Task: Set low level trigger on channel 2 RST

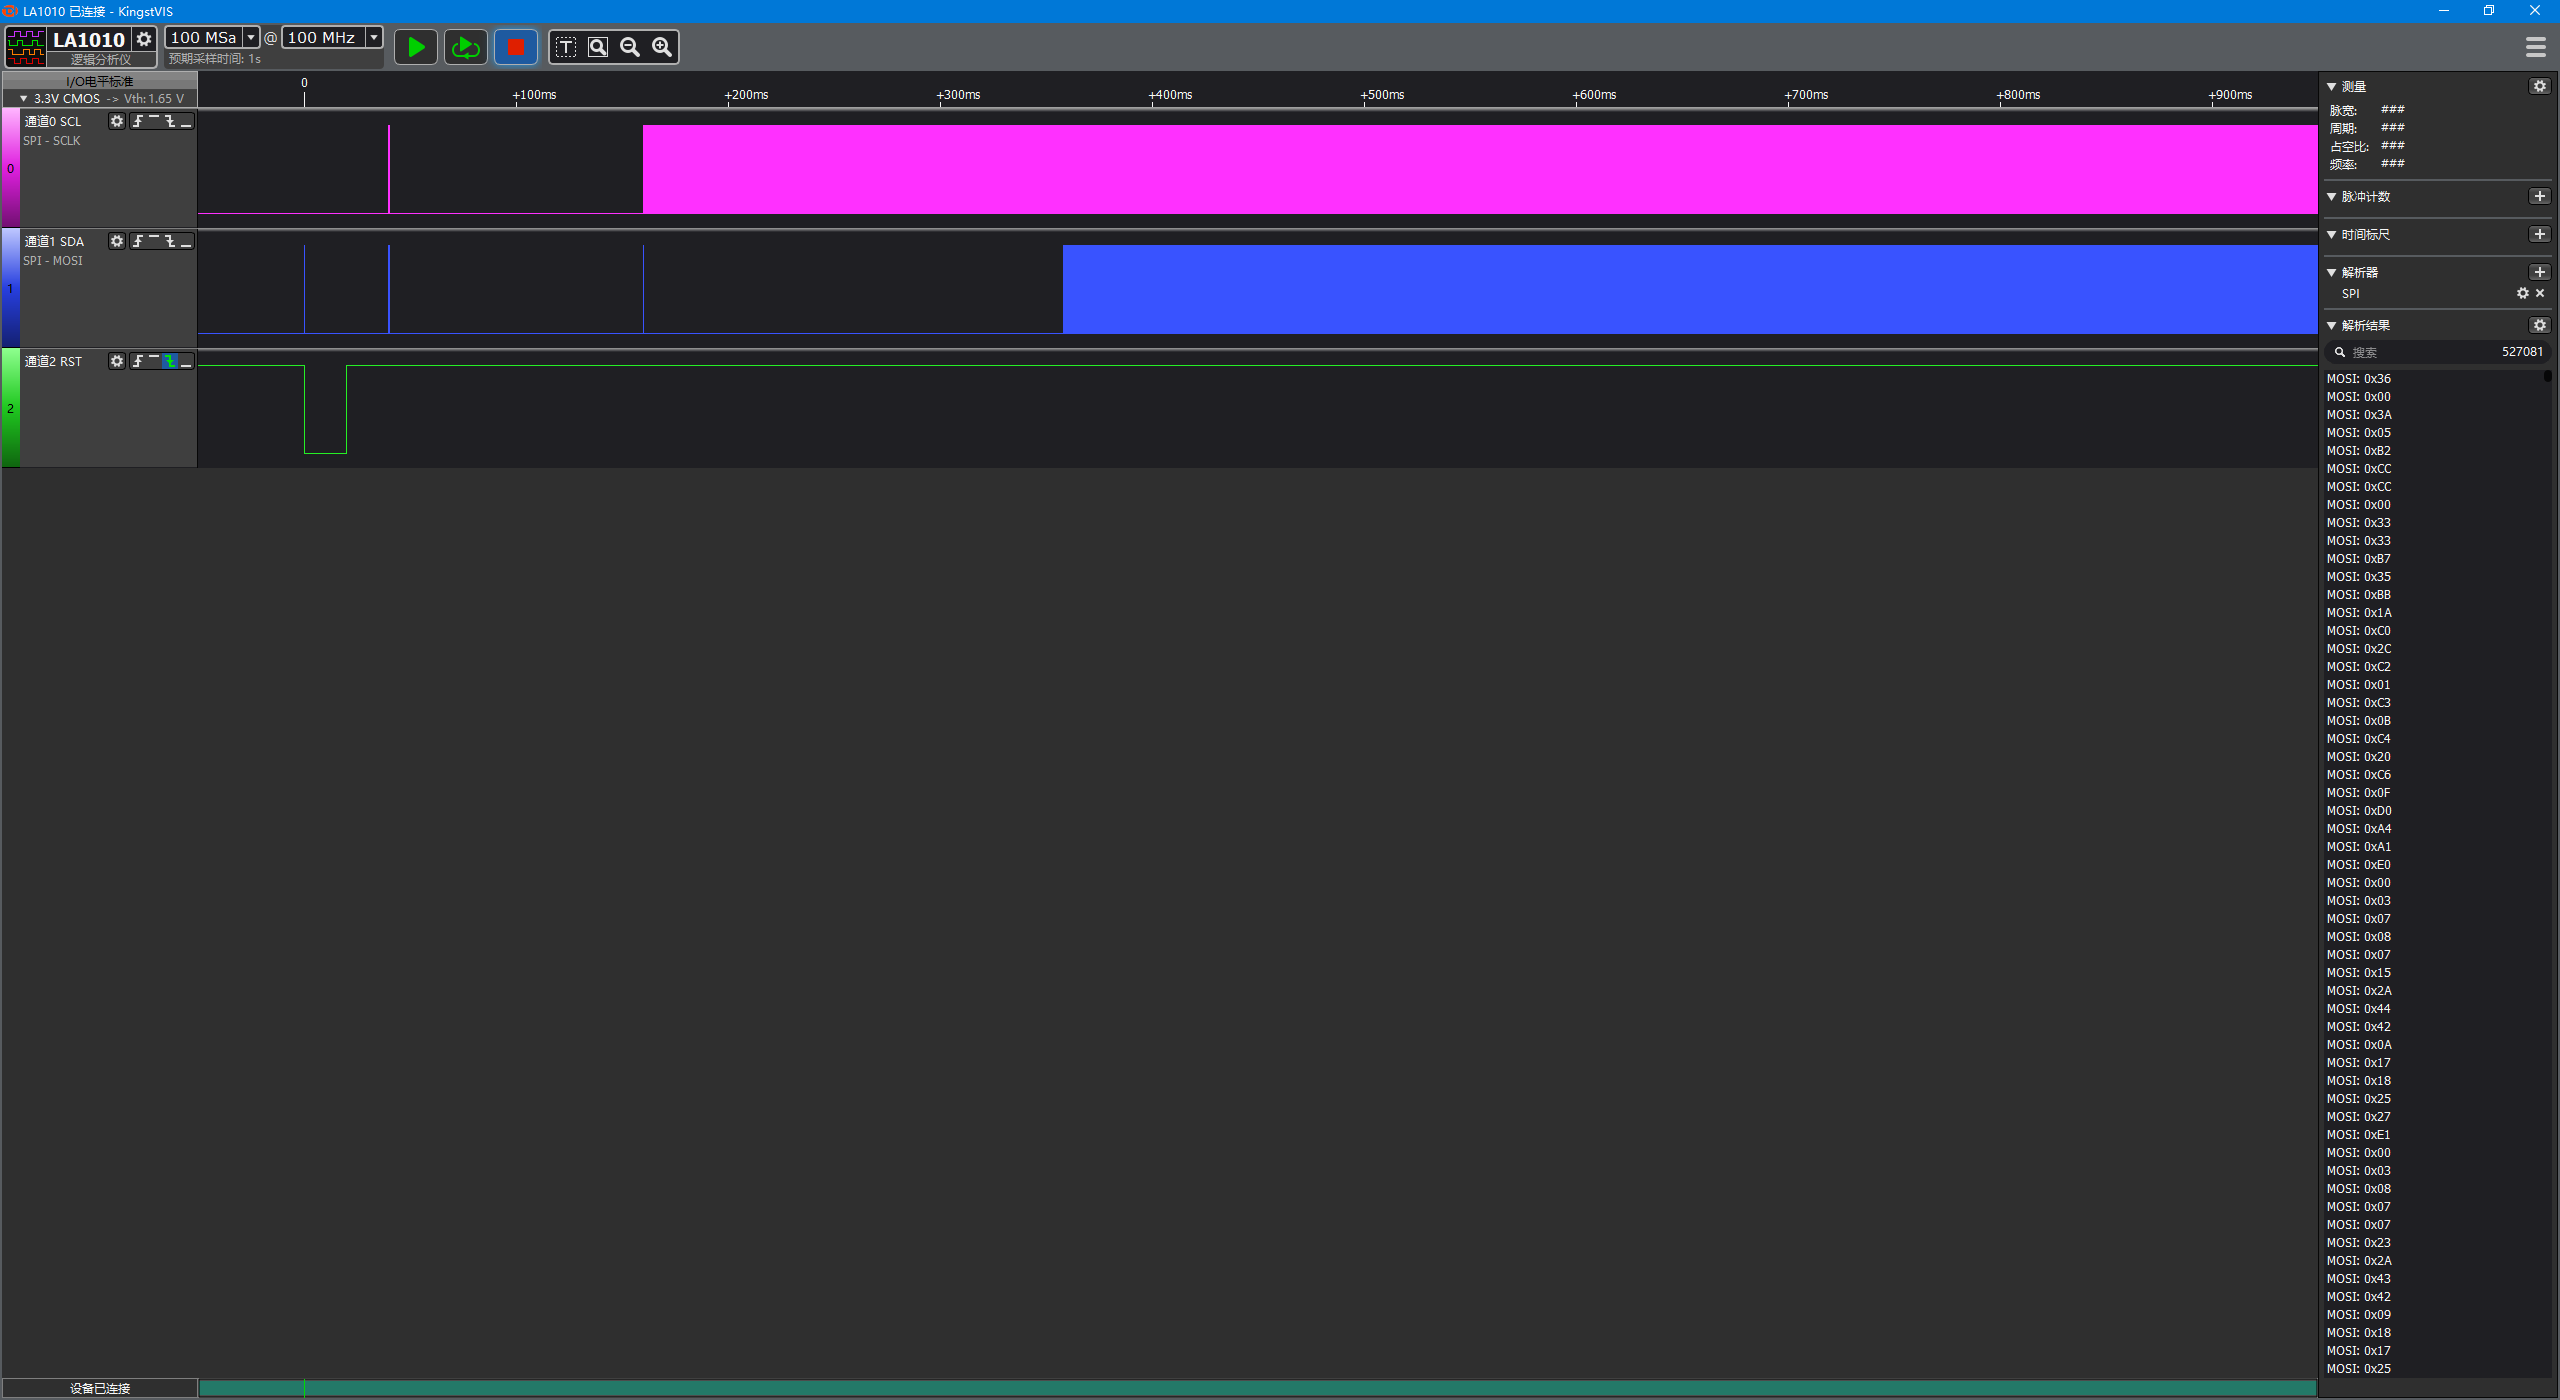Action: 186,361
